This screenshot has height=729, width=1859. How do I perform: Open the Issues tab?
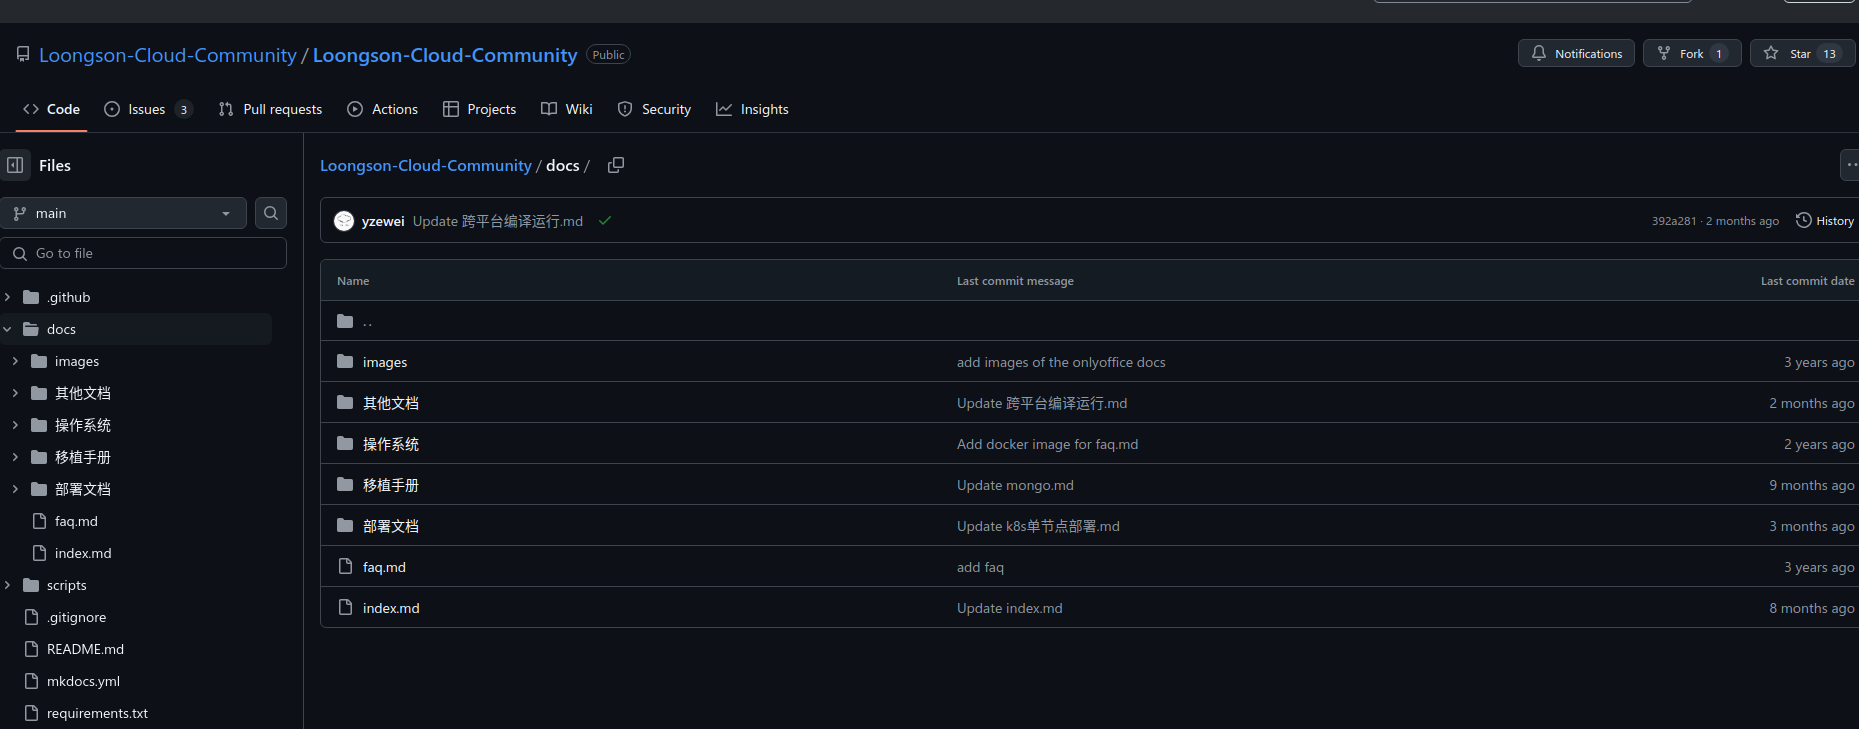[x=148, y=109]
